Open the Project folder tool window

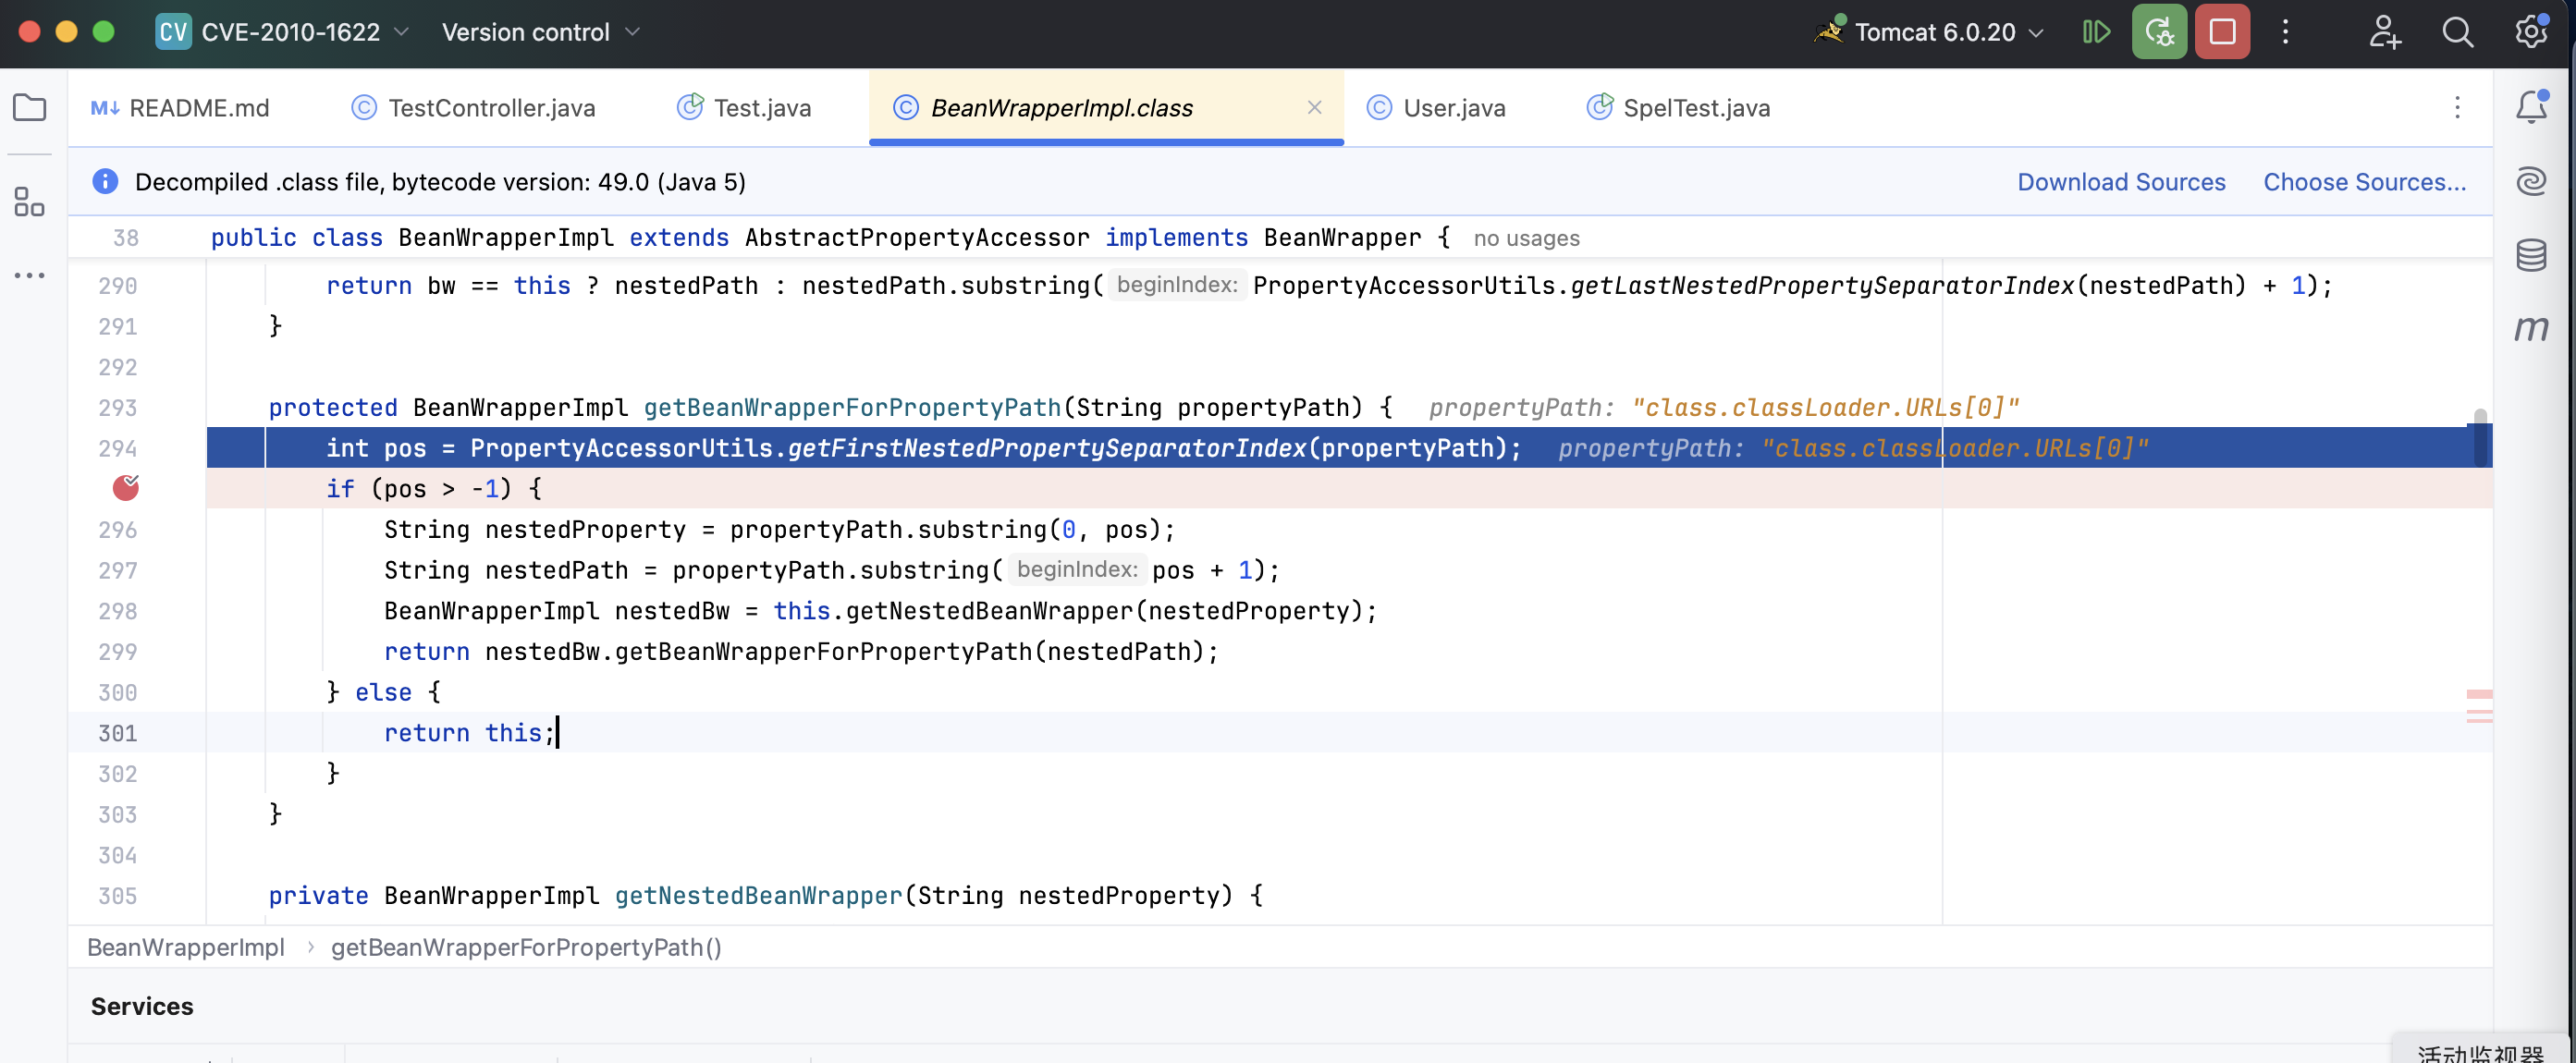(x=29, y=107)
